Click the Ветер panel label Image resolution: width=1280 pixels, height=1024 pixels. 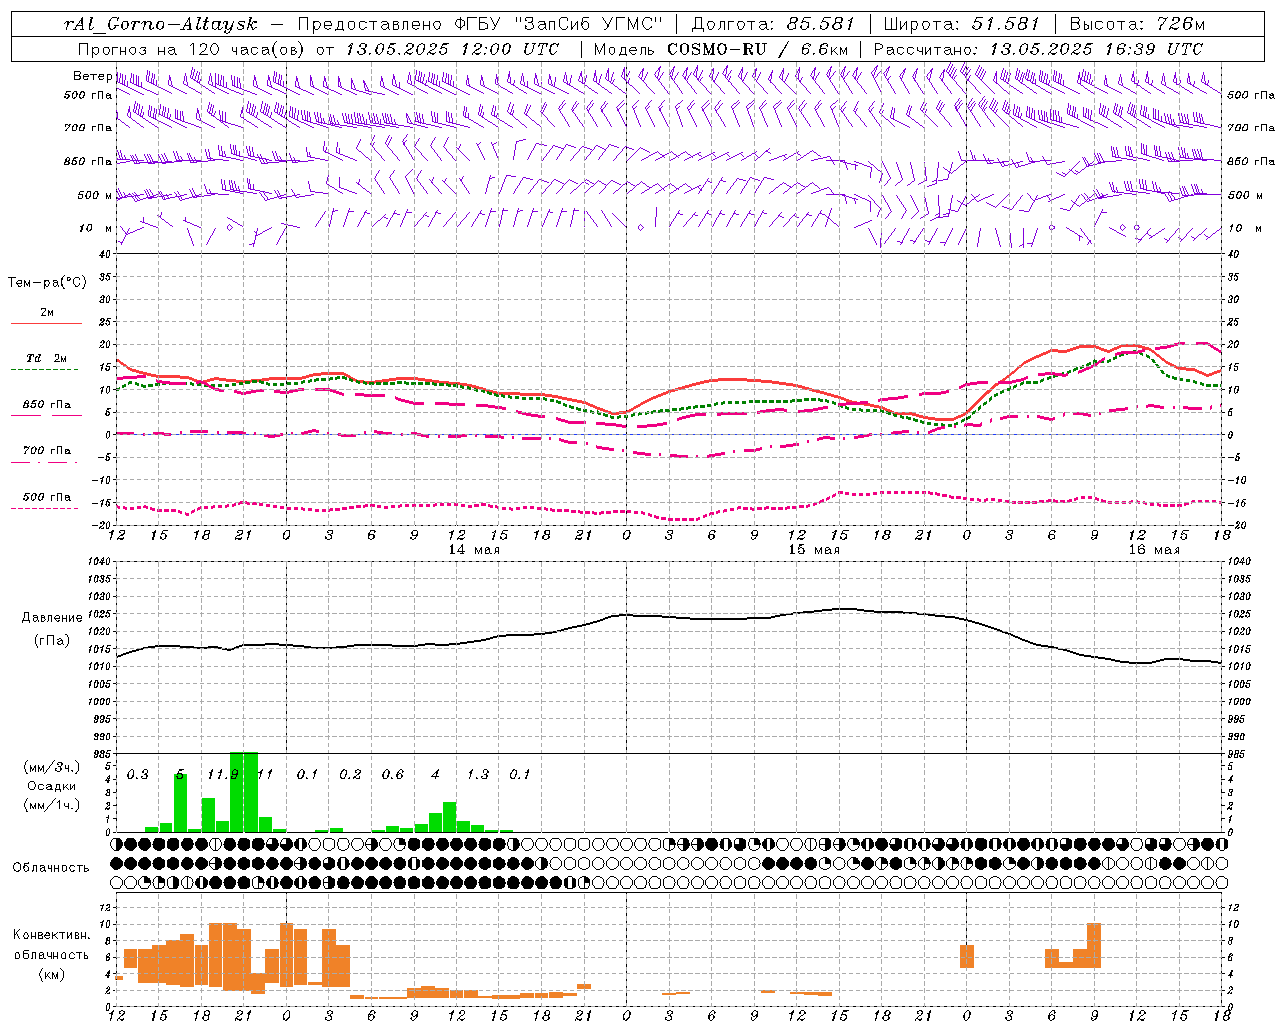(x=92, y=76)
